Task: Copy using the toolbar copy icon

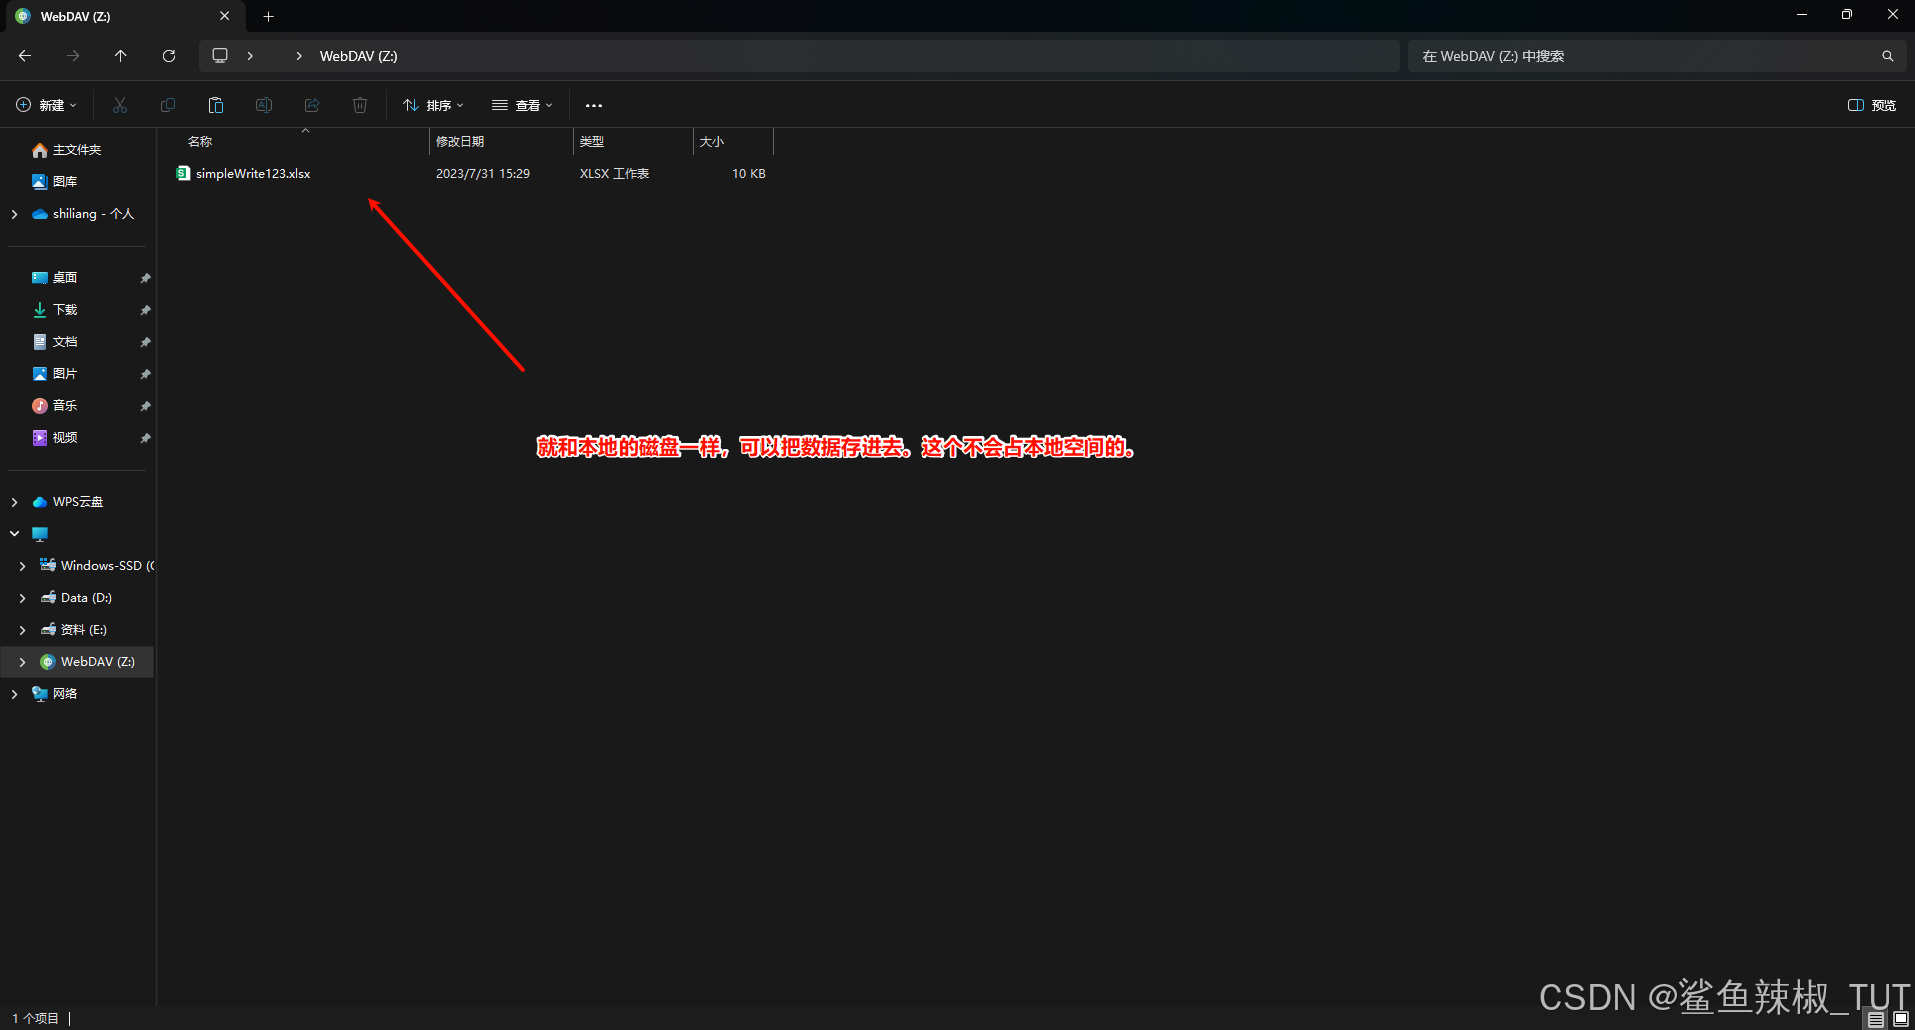Action: click(167, 105)
